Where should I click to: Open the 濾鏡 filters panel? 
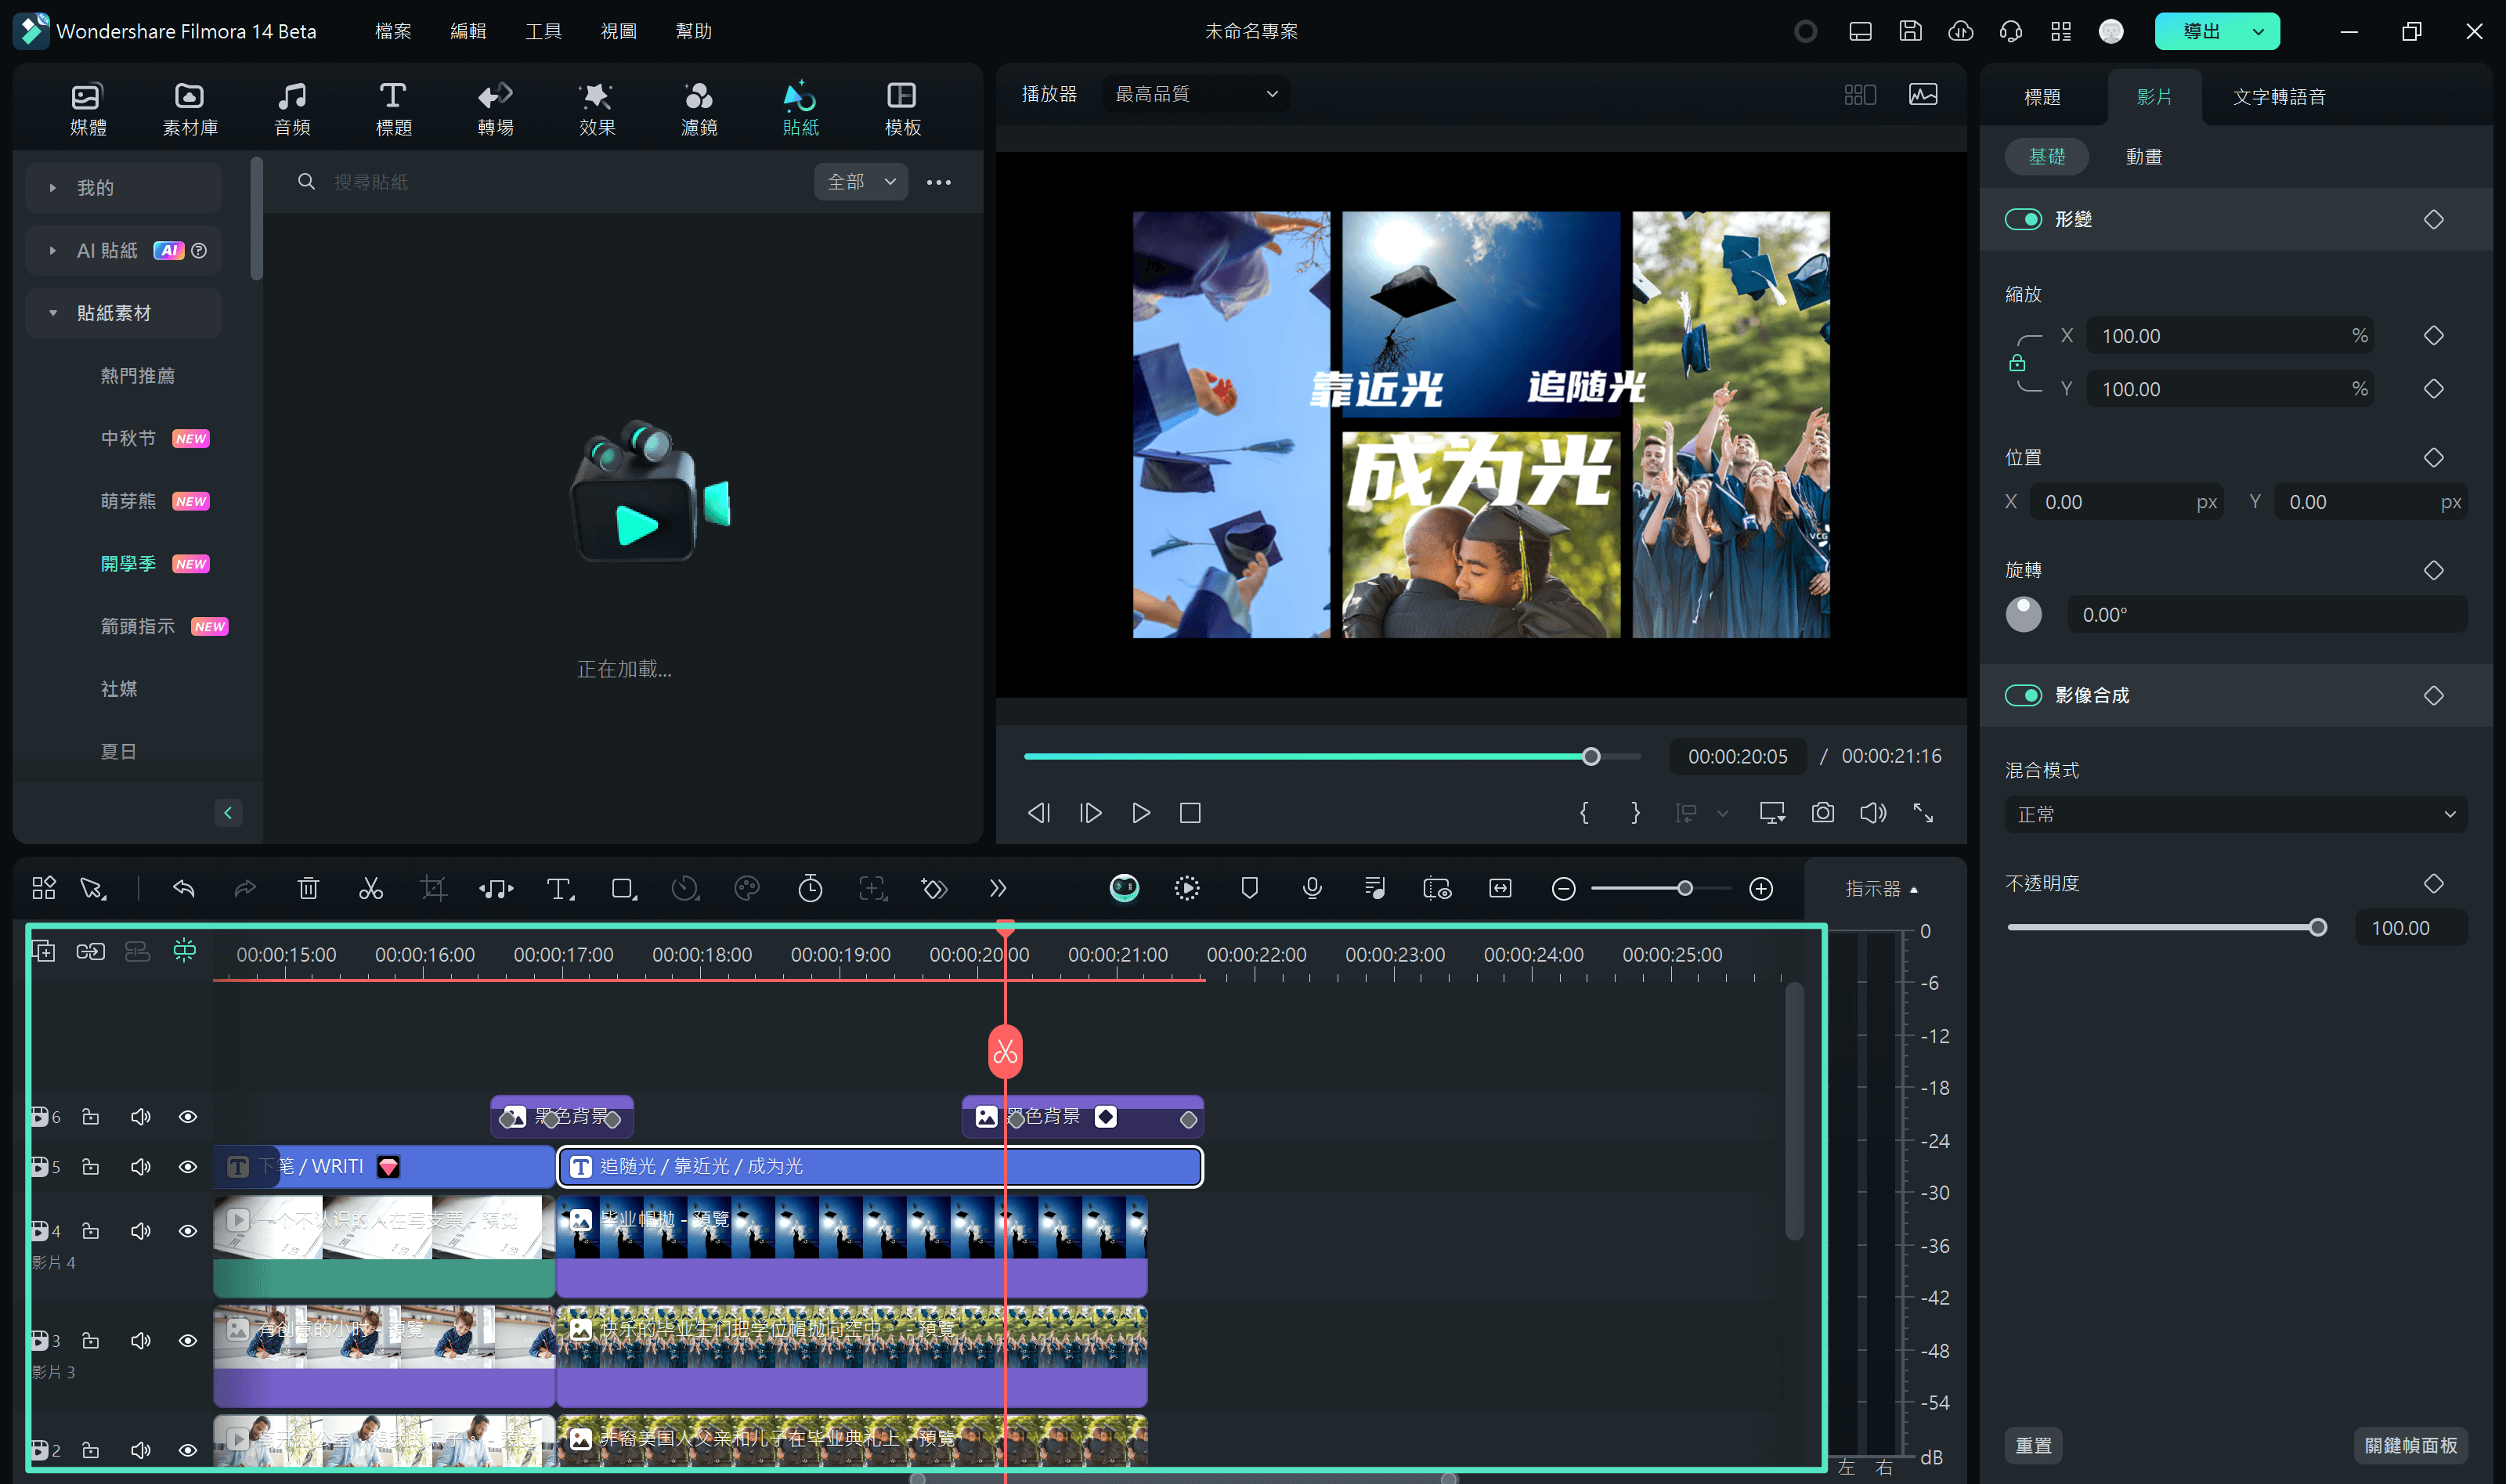(x=699, y=109)
